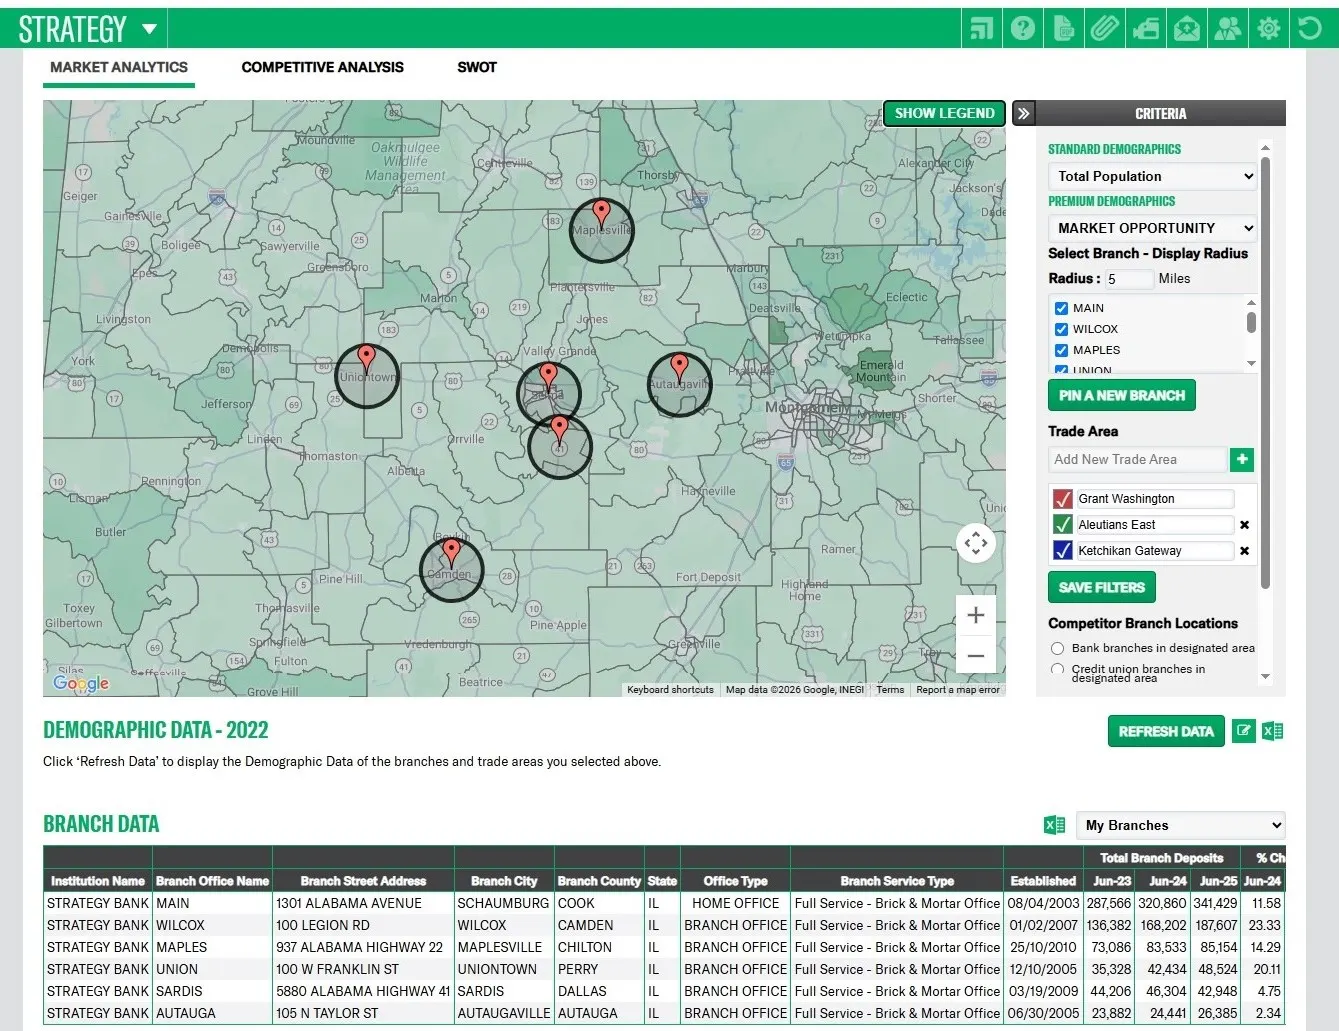Open the video camera icon
The width and height of the screenshot is (1339, 1031).
[1146, 28]
